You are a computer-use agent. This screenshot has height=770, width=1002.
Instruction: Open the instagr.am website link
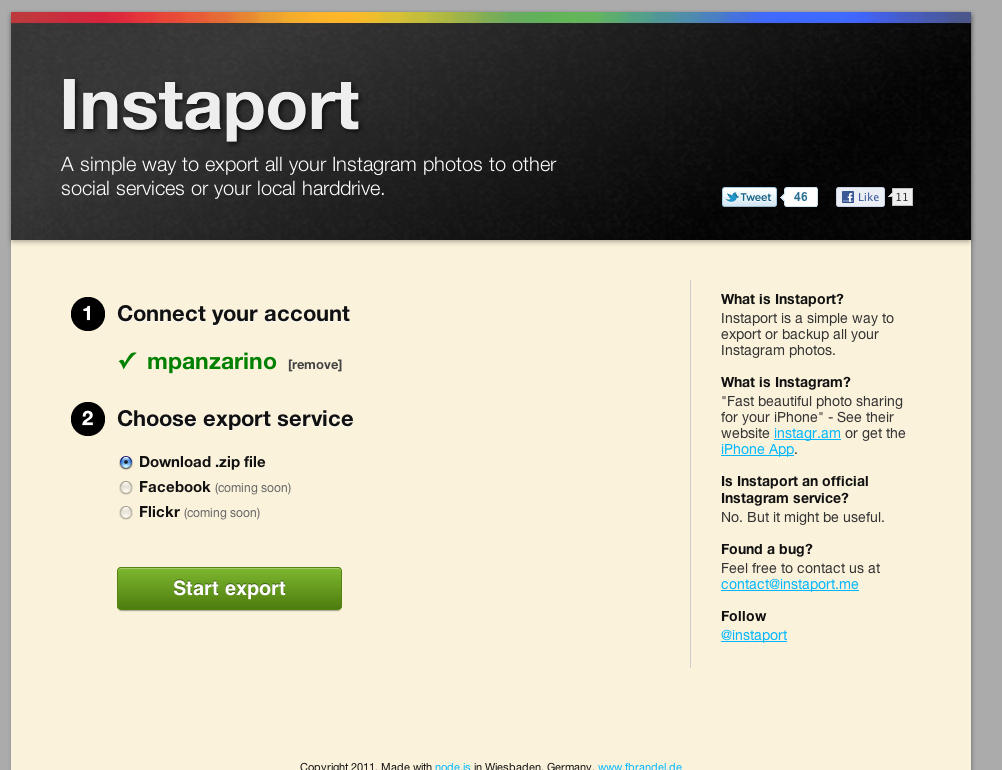807,433
